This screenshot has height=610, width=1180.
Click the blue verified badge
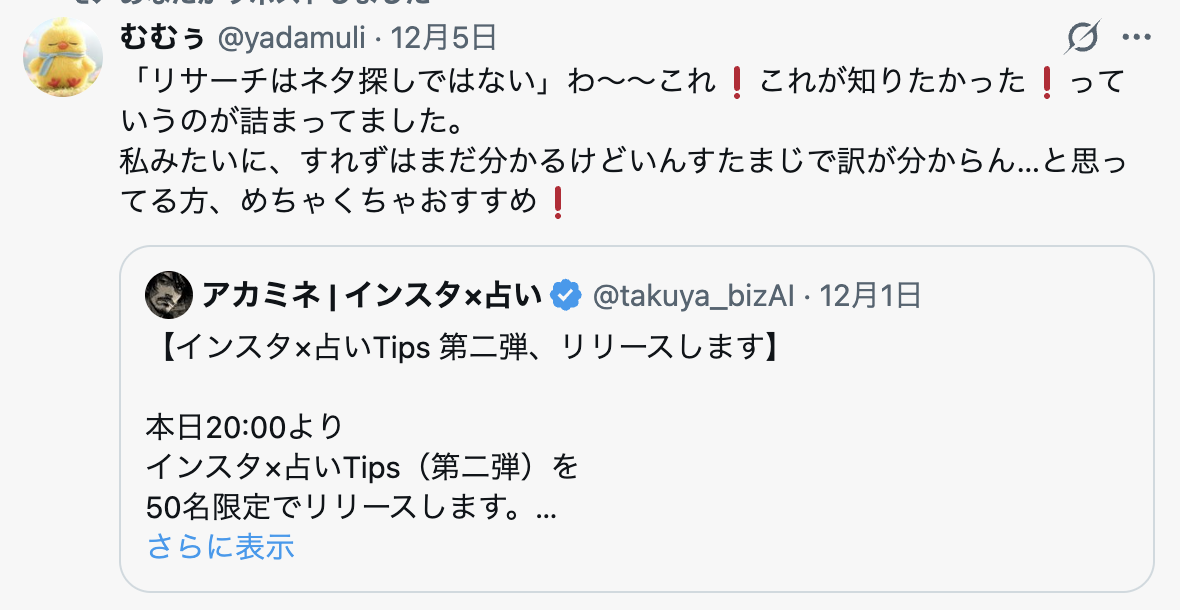click(566, 296)
